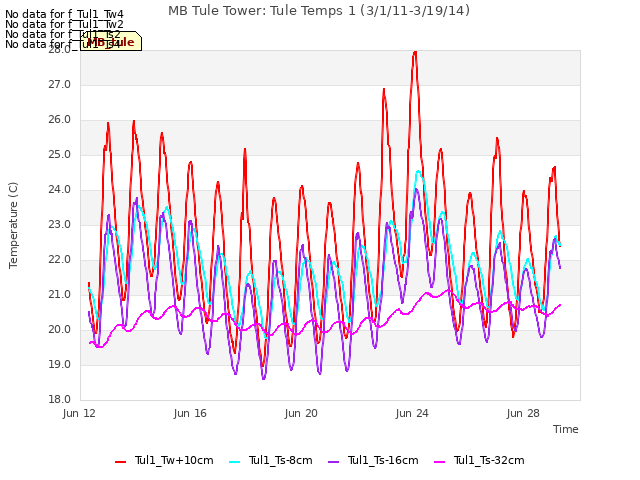
Task: Click the 27.0 y-axis tick label
Action: click(60, 84)
